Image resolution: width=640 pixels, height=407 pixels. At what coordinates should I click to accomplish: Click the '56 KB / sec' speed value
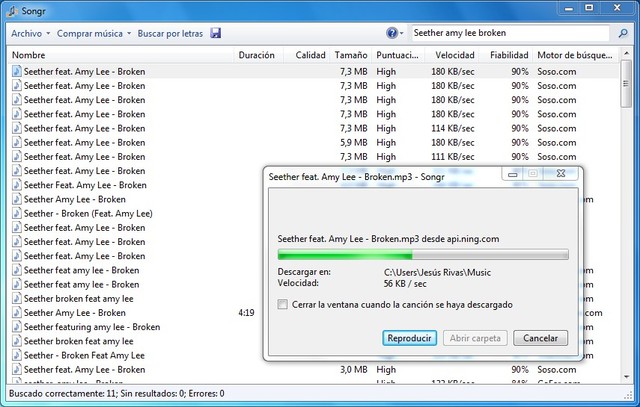point(405,283)
